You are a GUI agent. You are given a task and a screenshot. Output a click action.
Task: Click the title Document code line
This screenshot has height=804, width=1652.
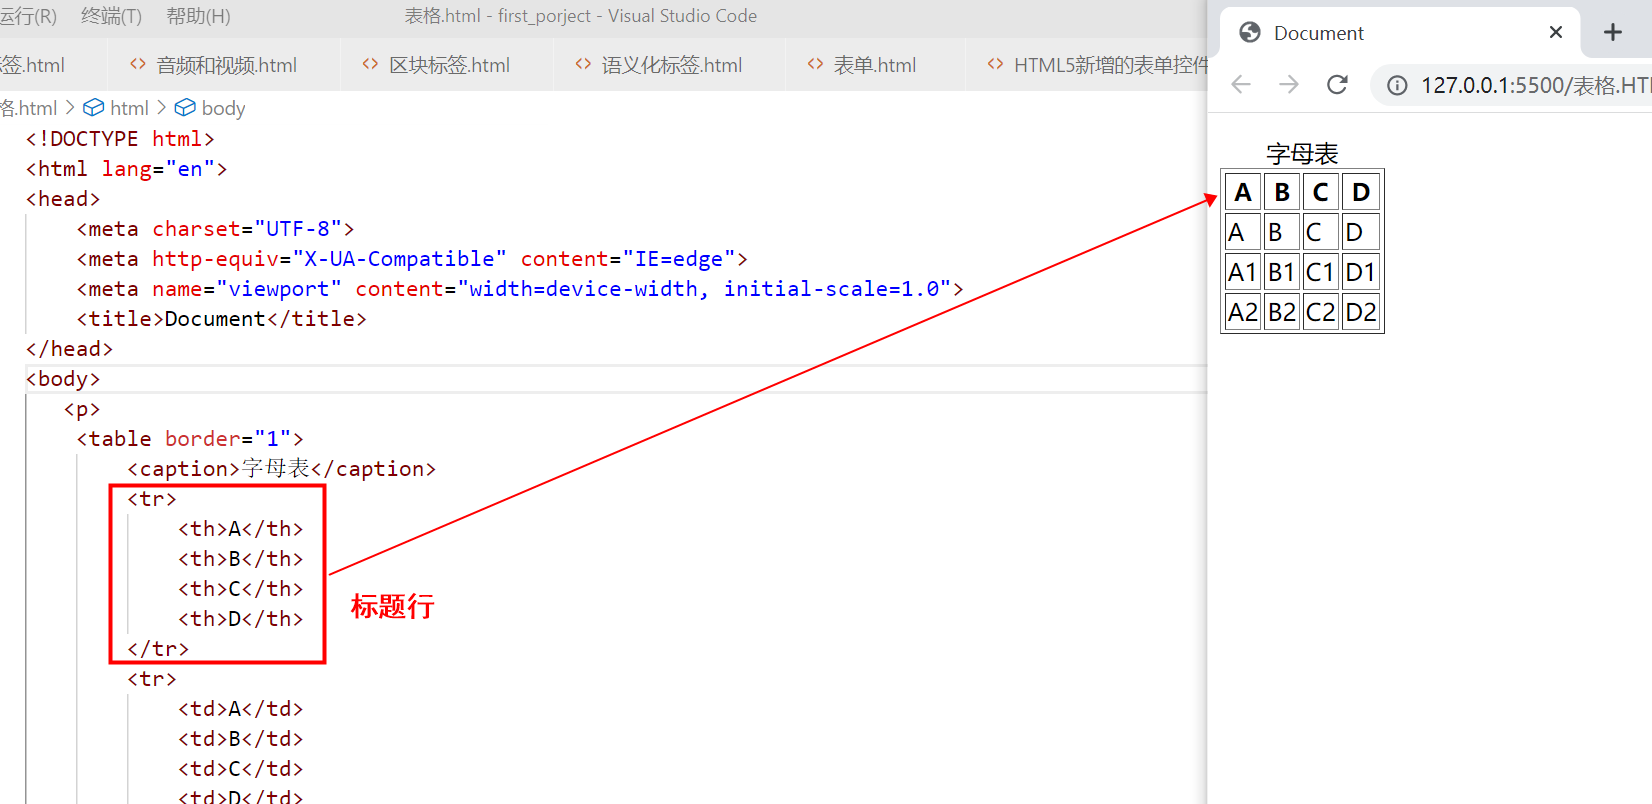[222, 319]
